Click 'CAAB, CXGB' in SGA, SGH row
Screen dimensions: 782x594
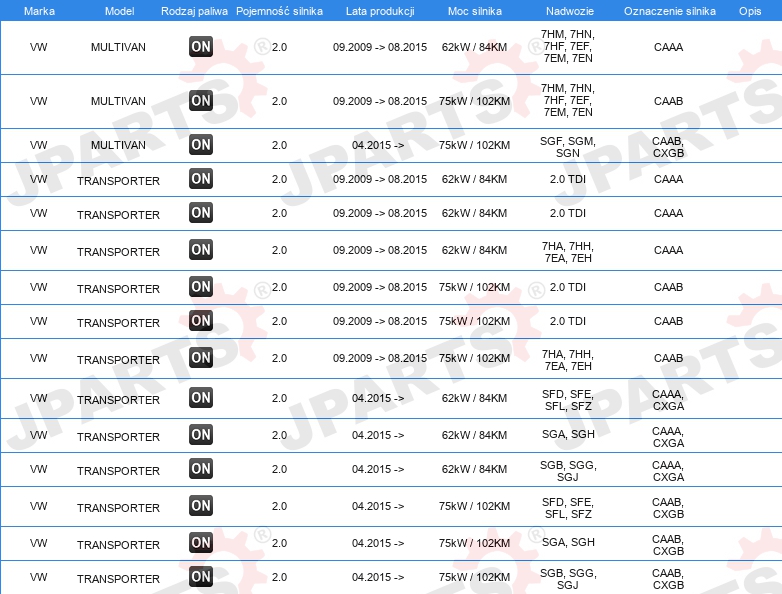click(668, 545)
